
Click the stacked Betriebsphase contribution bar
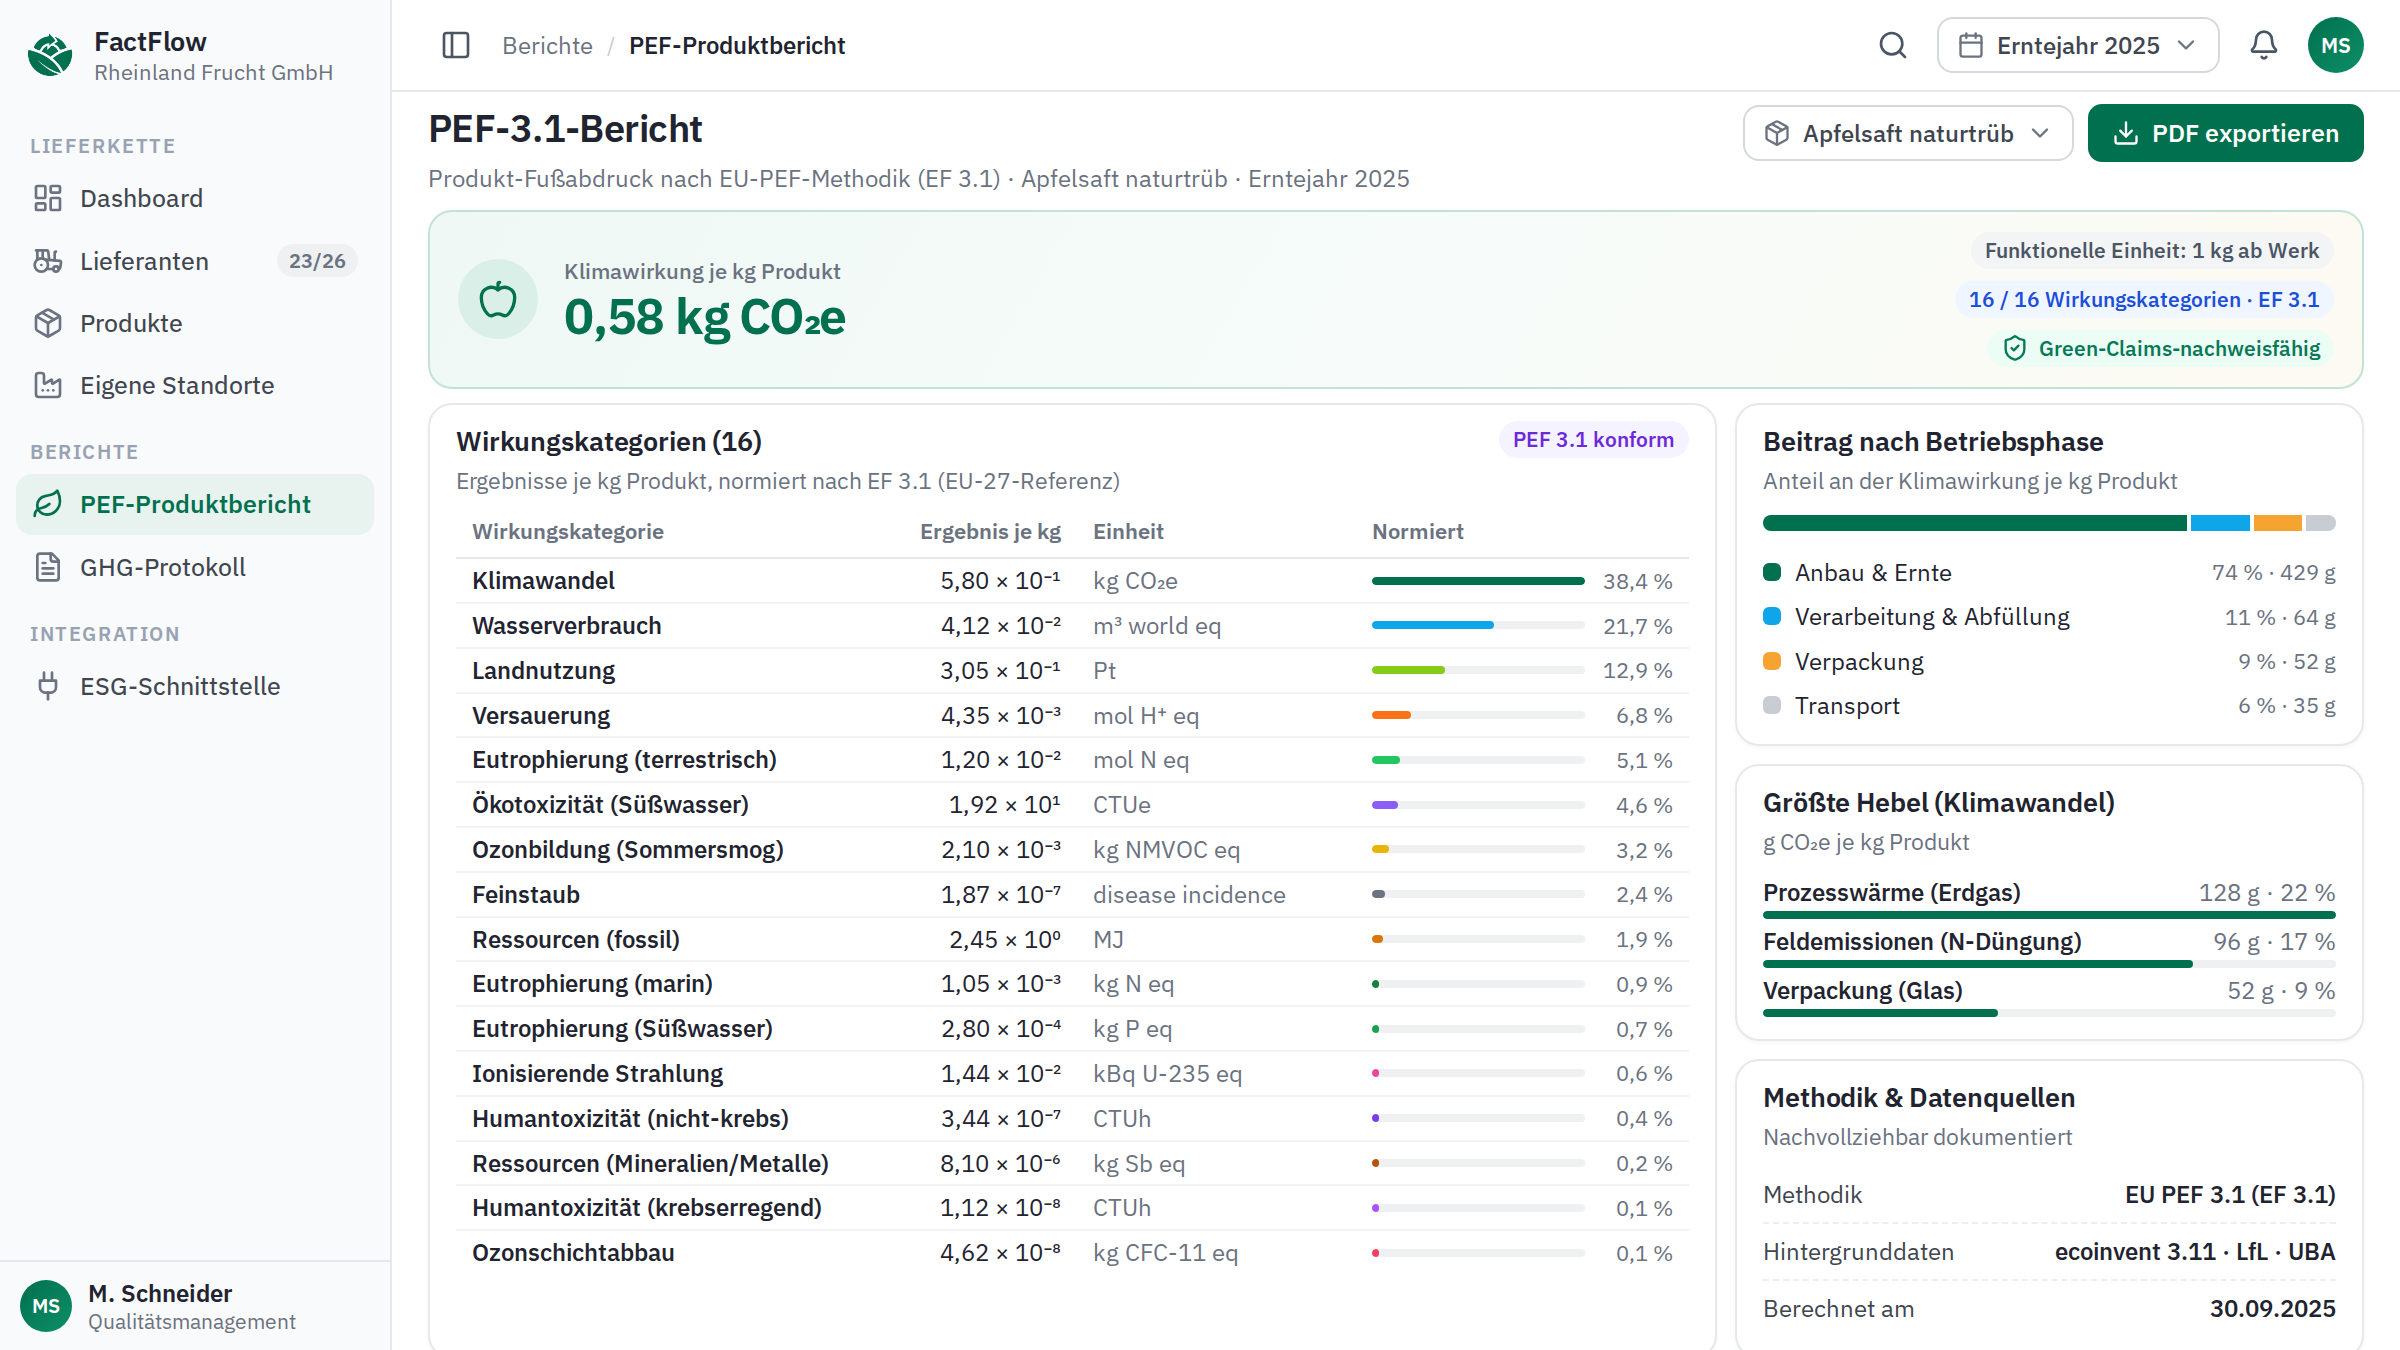[2049, 523]
